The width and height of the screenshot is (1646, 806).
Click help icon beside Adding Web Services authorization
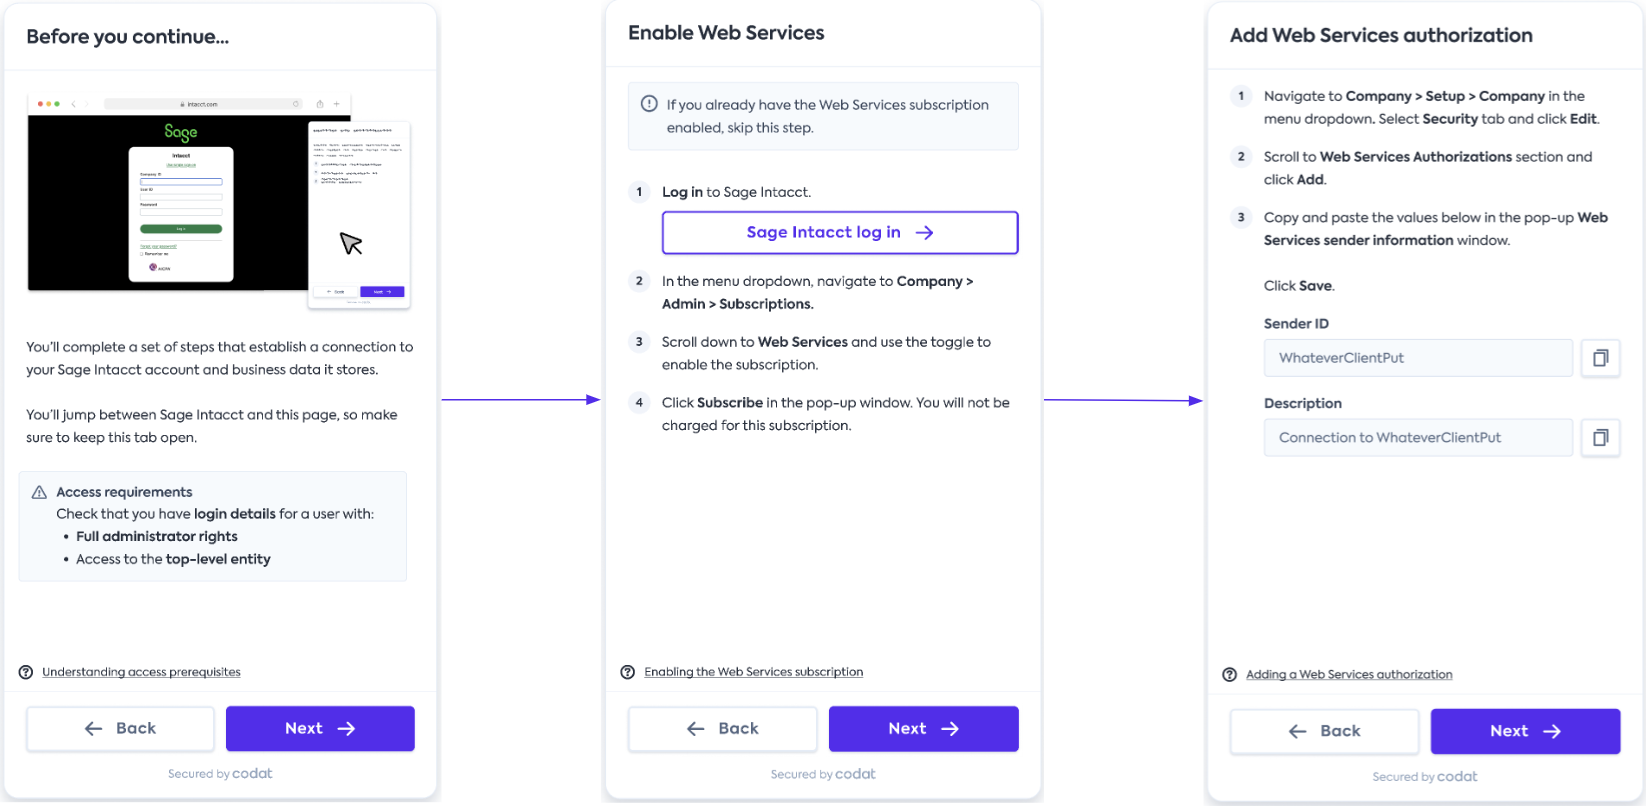pyautogui.click(x=1230, y=675)
